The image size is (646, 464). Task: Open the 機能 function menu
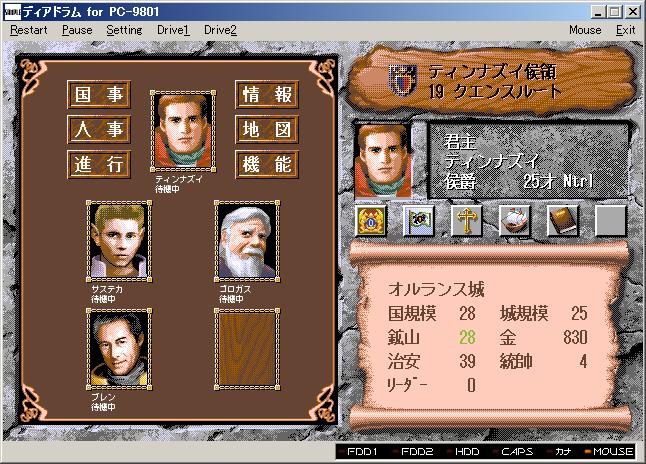point(267,164)
